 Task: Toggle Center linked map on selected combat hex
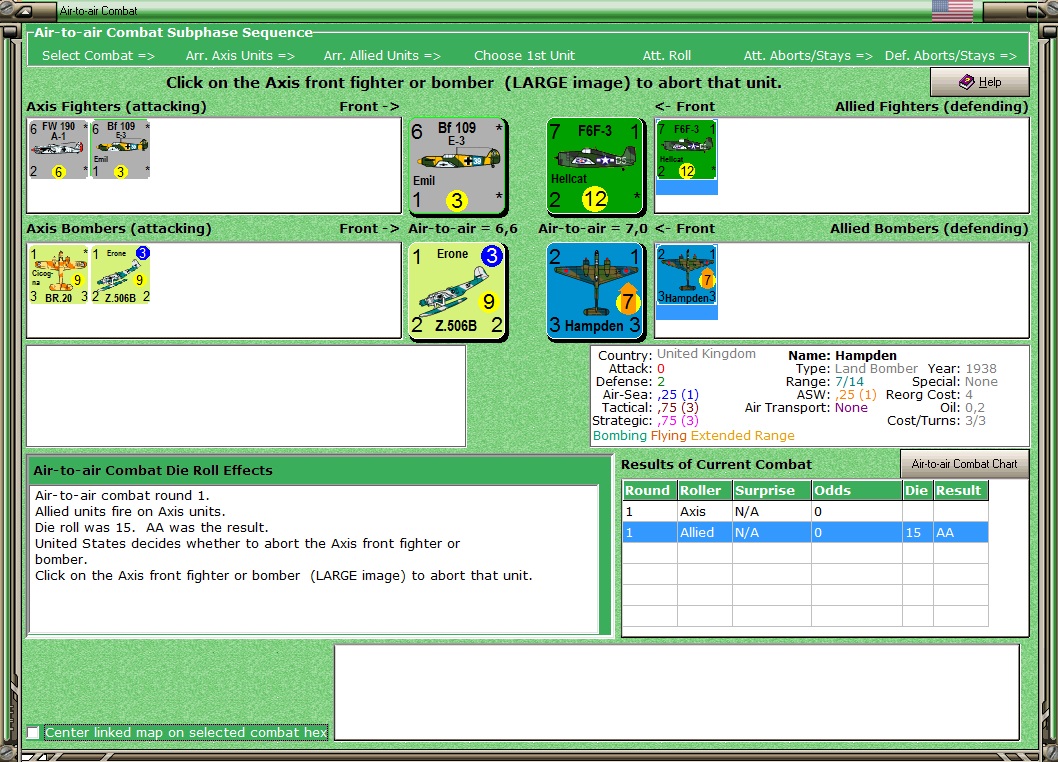click(x=32, y=733)
